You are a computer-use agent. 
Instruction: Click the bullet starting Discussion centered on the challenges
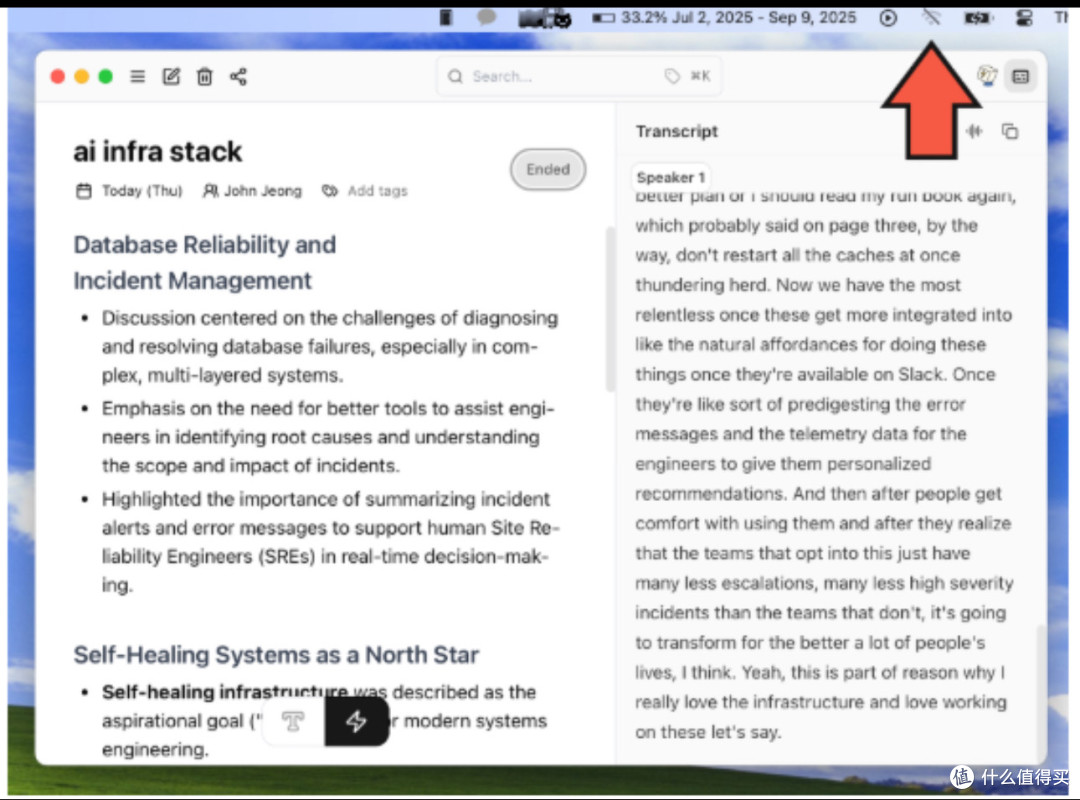tap(330, 347)
